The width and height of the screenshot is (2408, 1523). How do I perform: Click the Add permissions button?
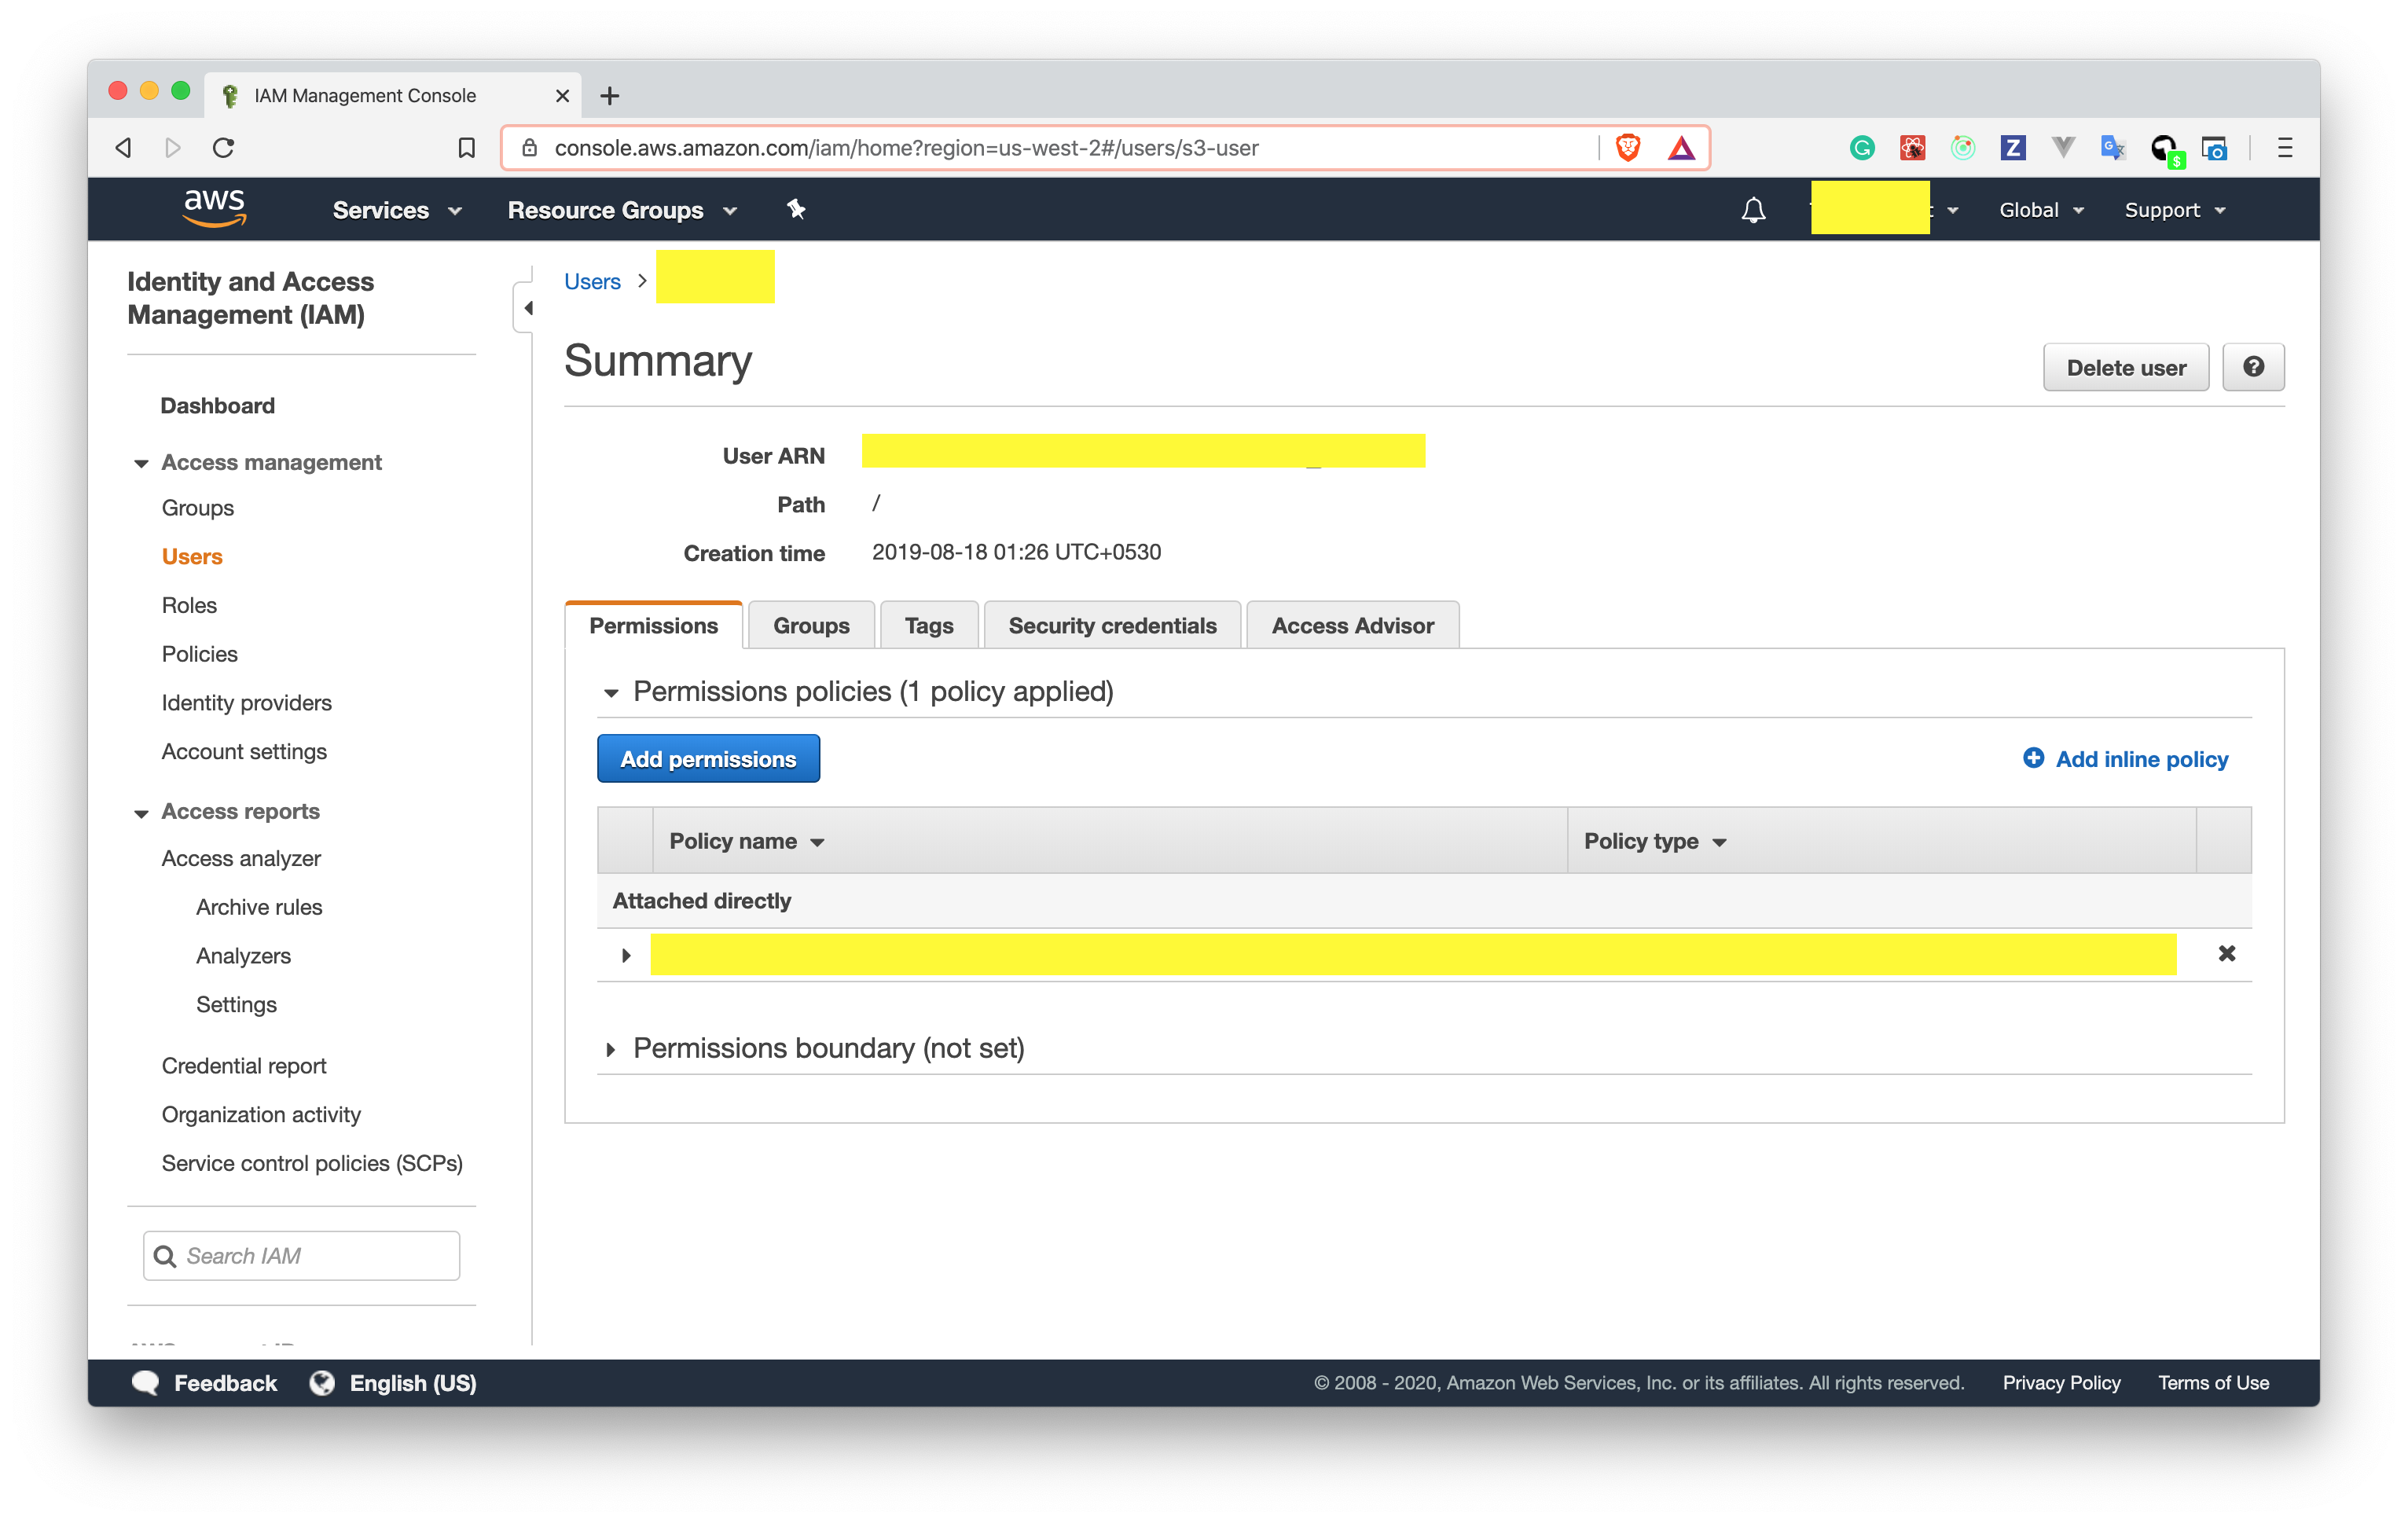pyautogui.click(x=708, y=759)
